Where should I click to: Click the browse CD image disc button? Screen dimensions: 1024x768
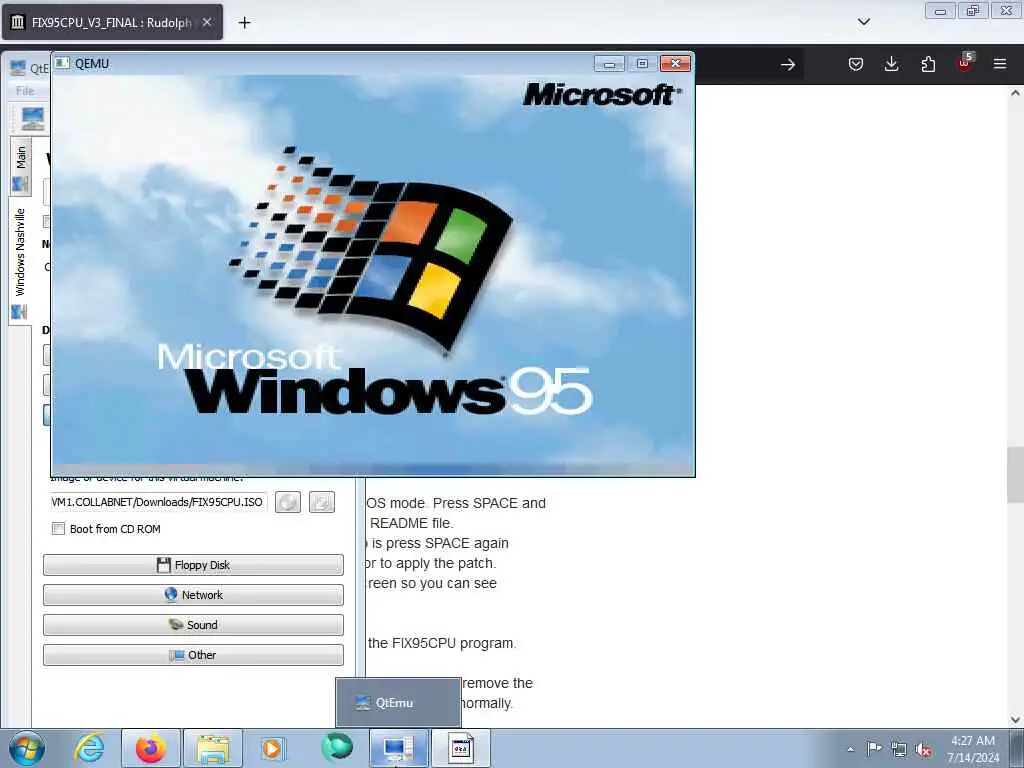287,502
